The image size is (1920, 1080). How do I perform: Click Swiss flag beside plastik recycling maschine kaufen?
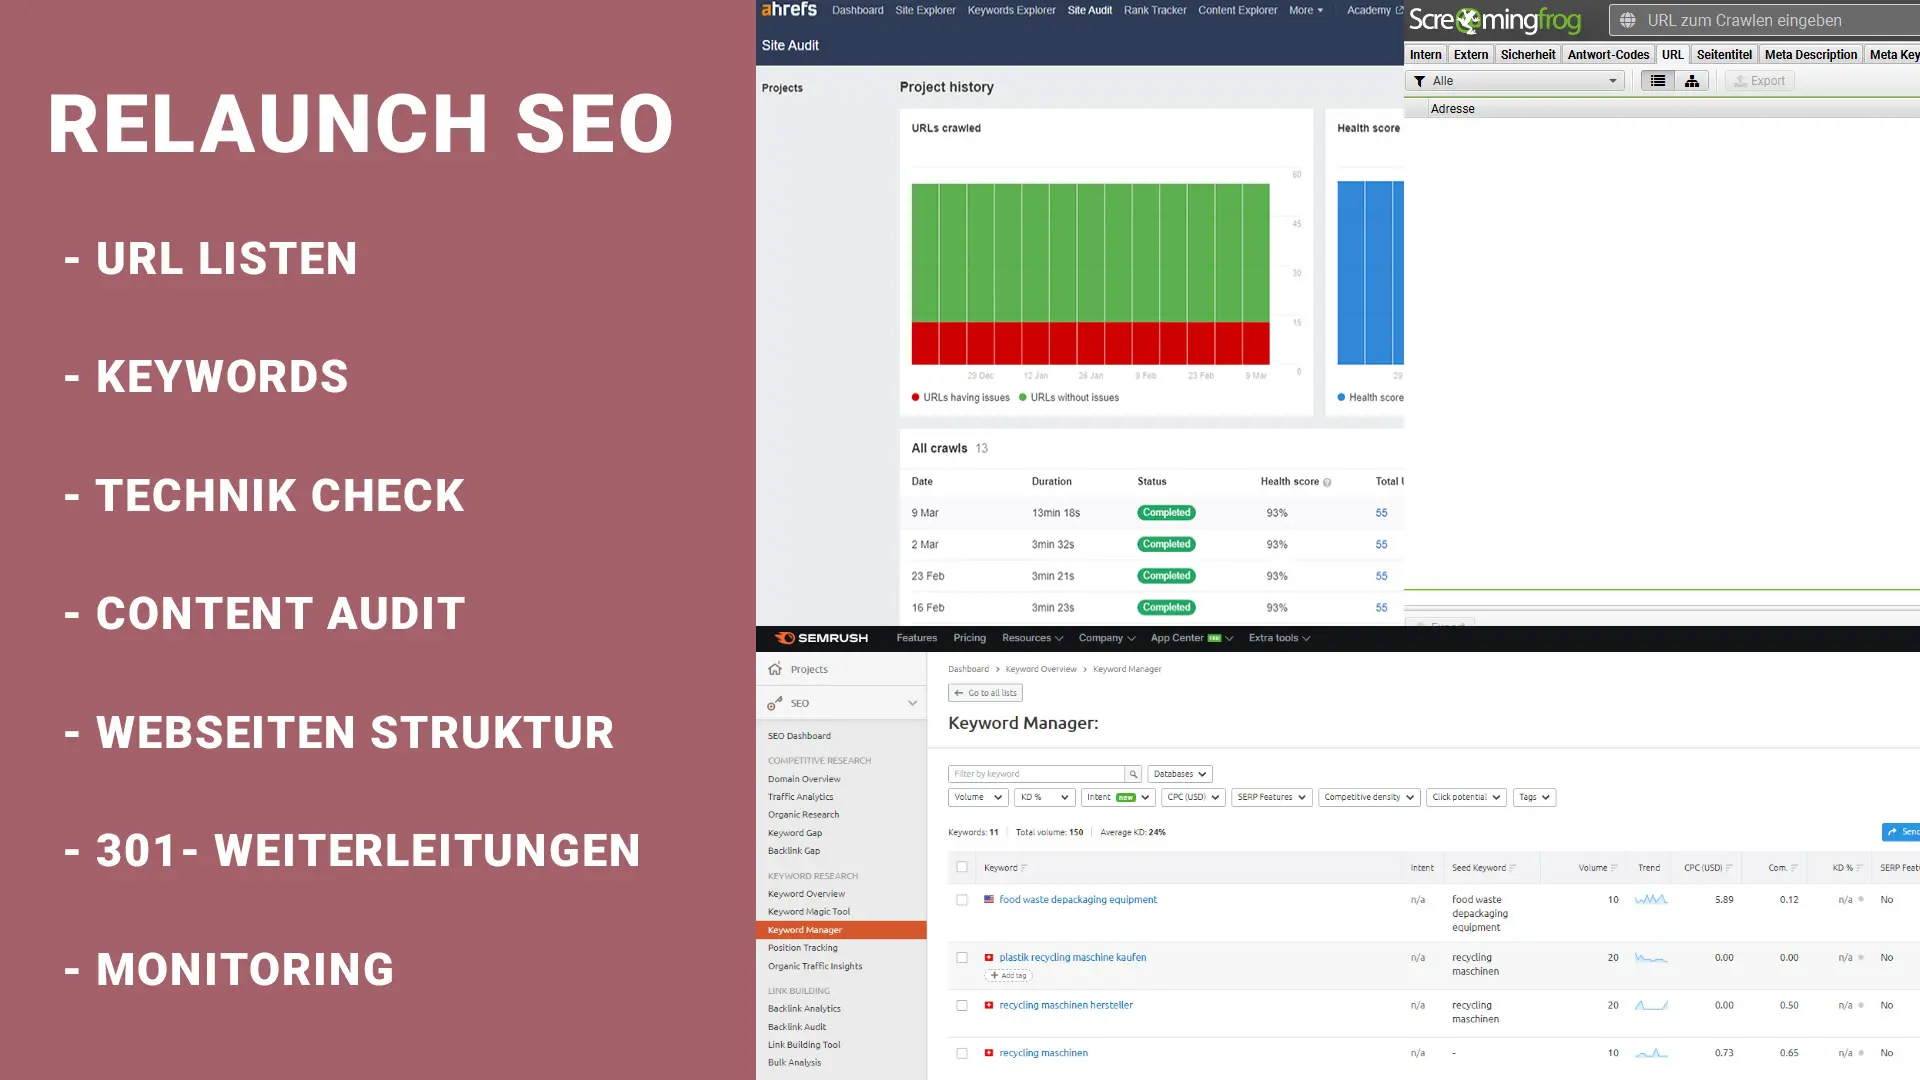989,957
